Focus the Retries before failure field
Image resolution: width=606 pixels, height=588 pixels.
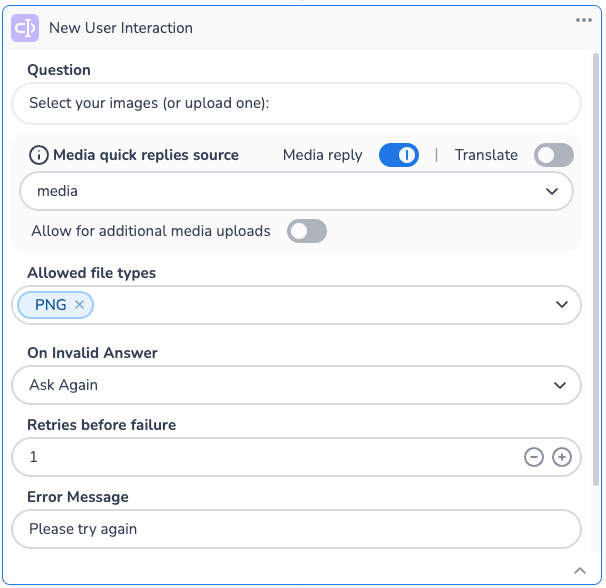point(260,457)
